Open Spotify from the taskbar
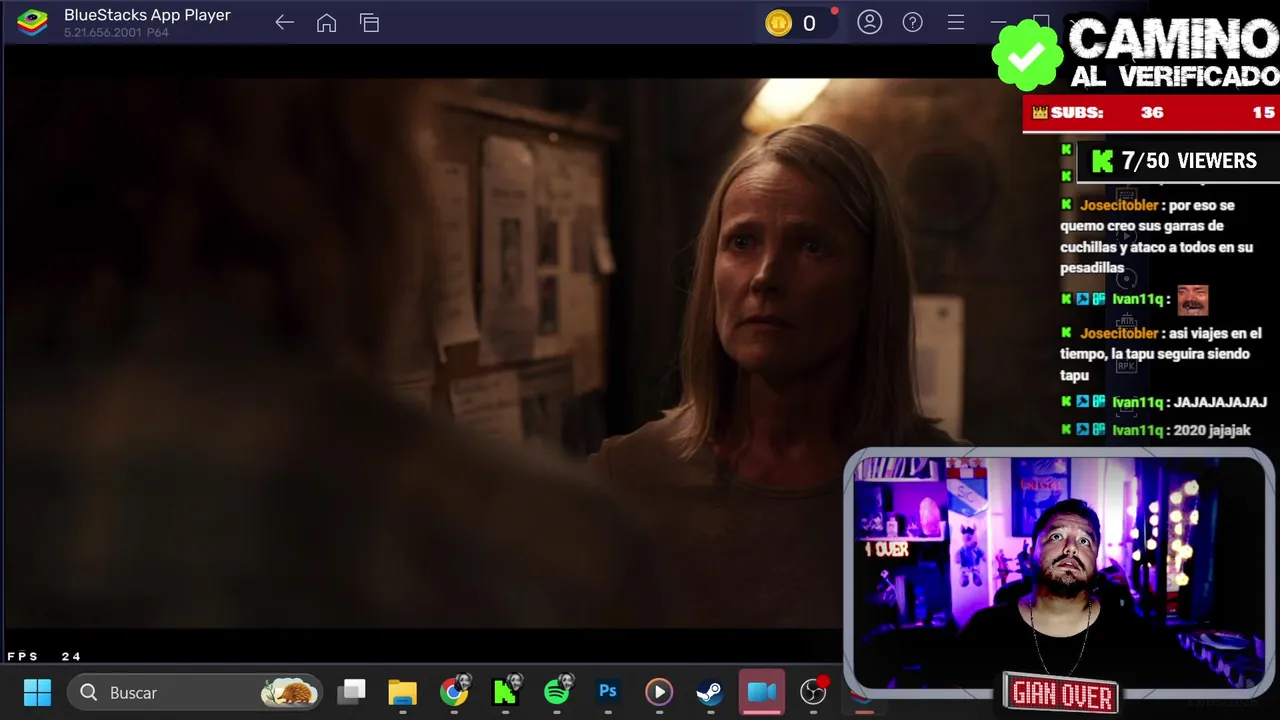This screenshot has width=1280, height=720. coord(557,691)
